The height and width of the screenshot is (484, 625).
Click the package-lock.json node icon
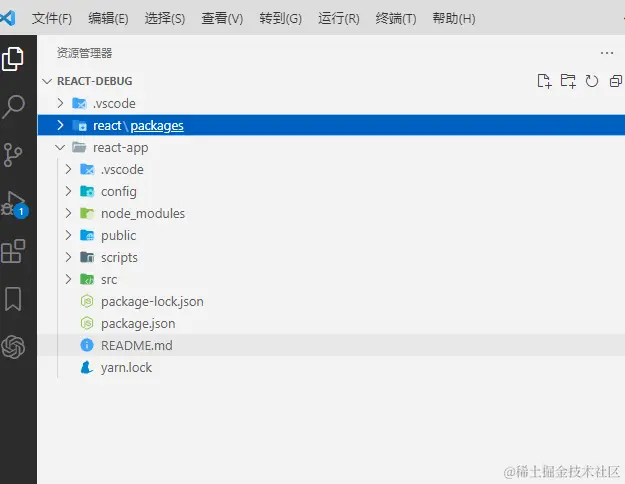click(x=86, y=301)
